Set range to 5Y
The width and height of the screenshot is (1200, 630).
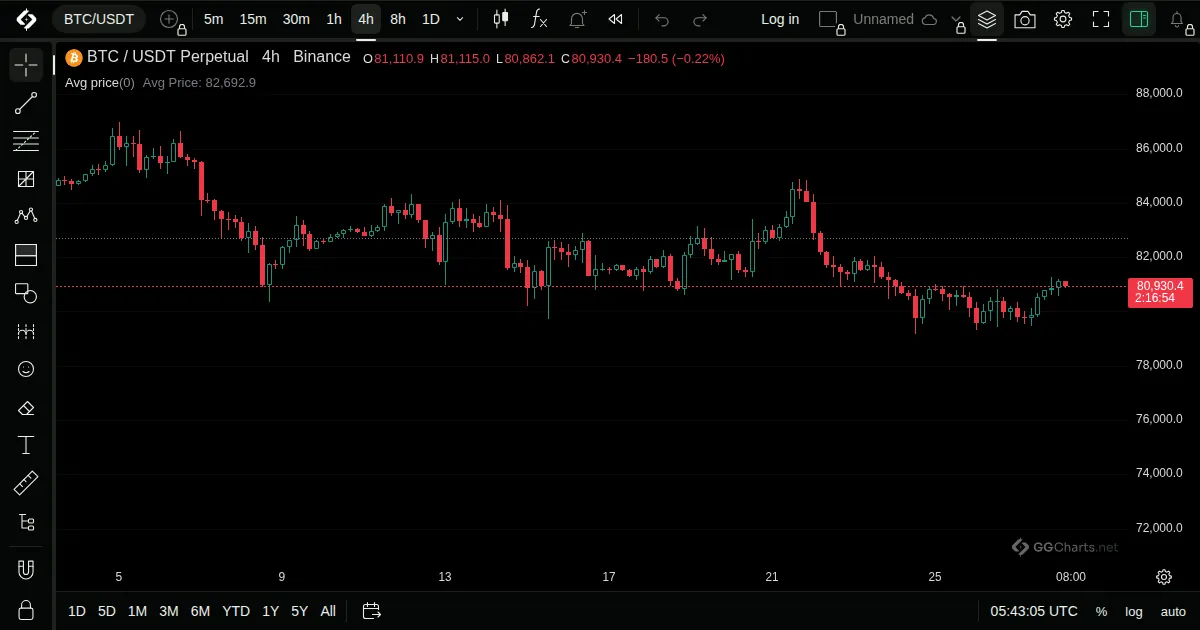299,611
